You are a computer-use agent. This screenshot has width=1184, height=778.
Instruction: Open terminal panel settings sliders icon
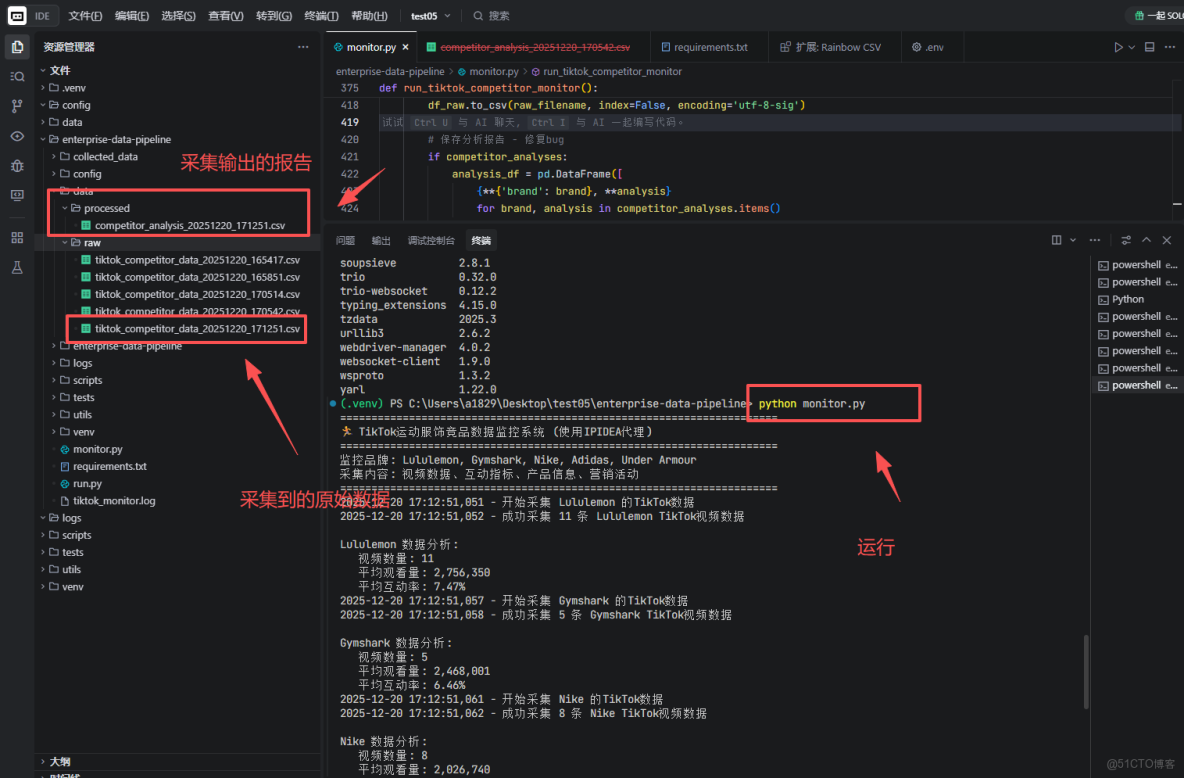[1126, 240]
